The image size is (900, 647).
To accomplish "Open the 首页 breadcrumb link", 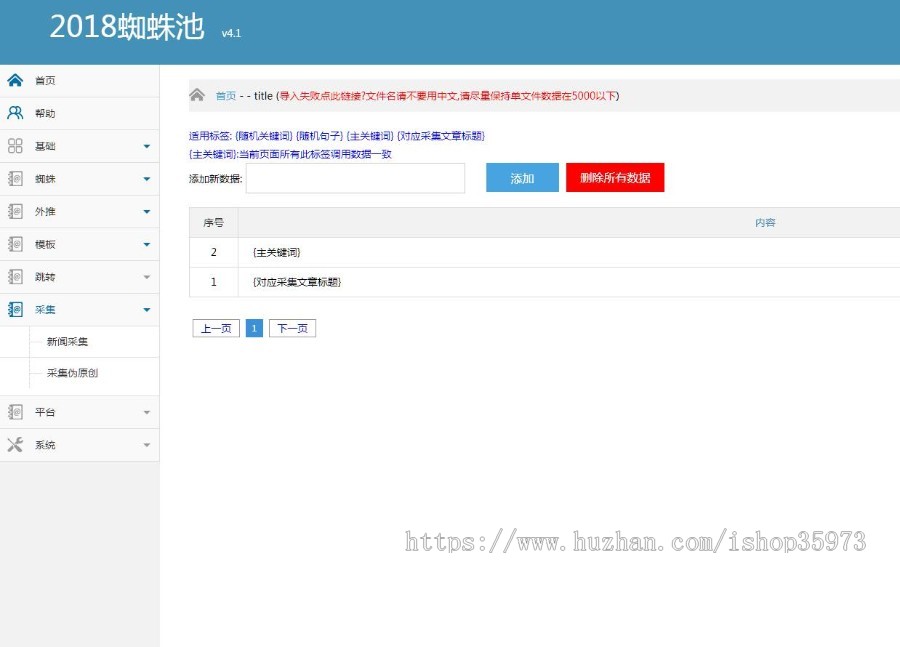I will (224, 95).
